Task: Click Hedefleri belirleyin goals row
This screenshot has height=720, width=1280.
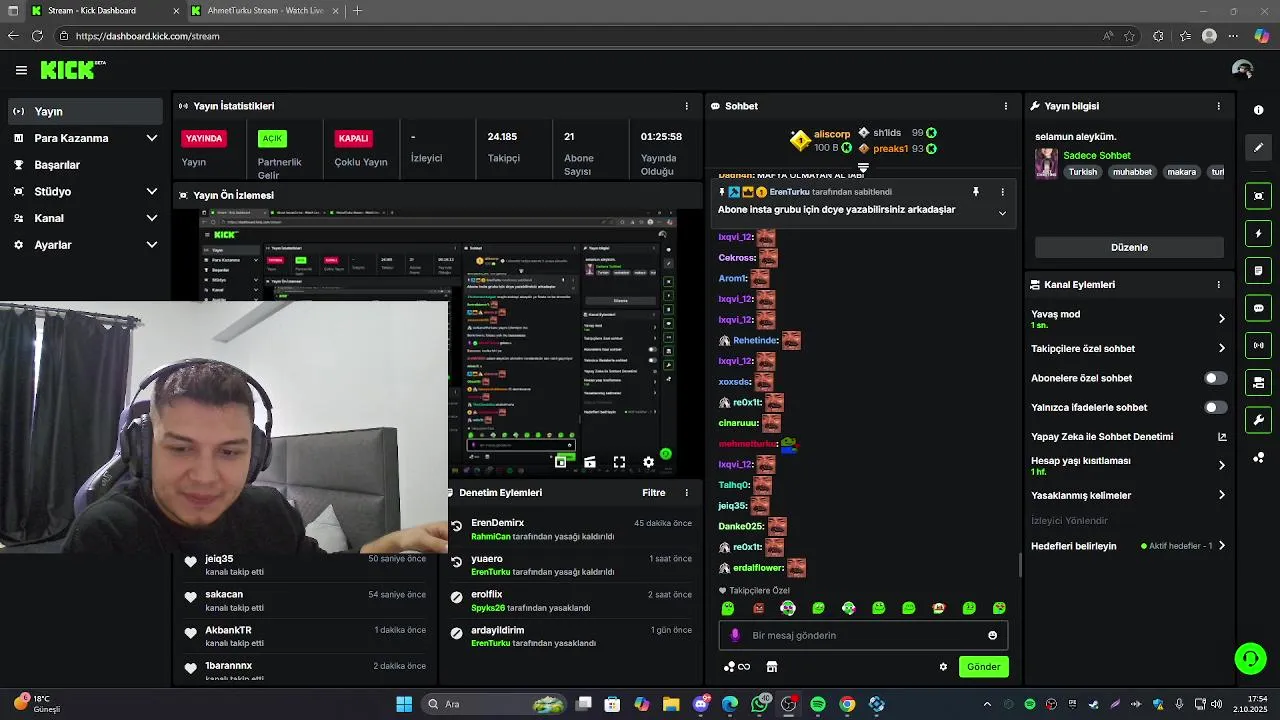Action: tap(1129, 546)
